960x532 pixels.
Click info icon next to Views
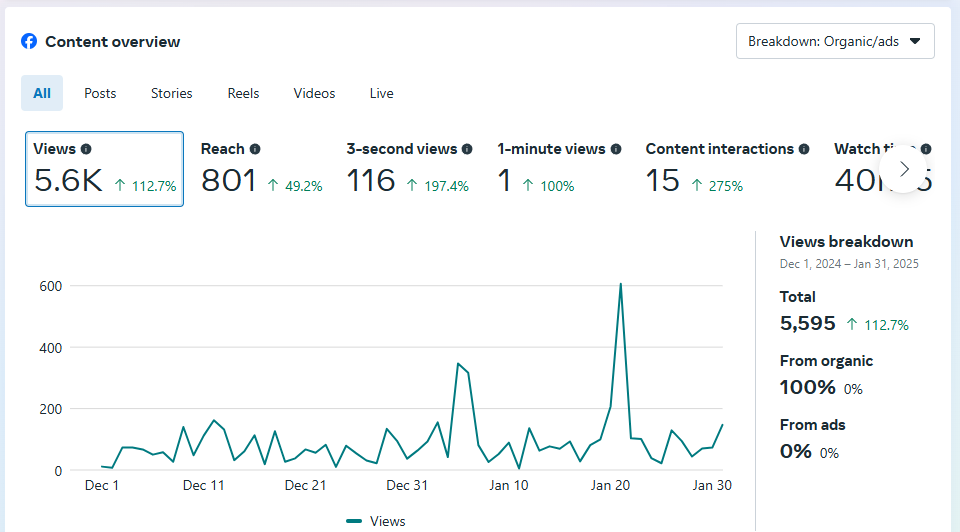(x=86, y=149)
